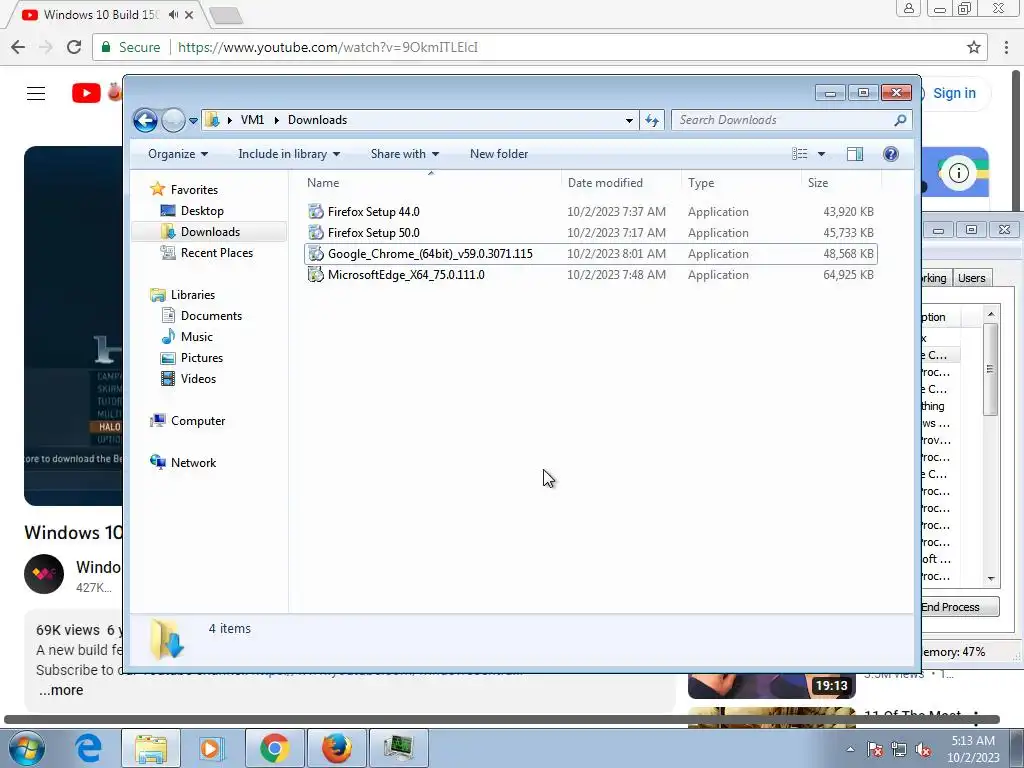
Task: Click the End Process button in Task Manager
Action: [x=959, y=607]
